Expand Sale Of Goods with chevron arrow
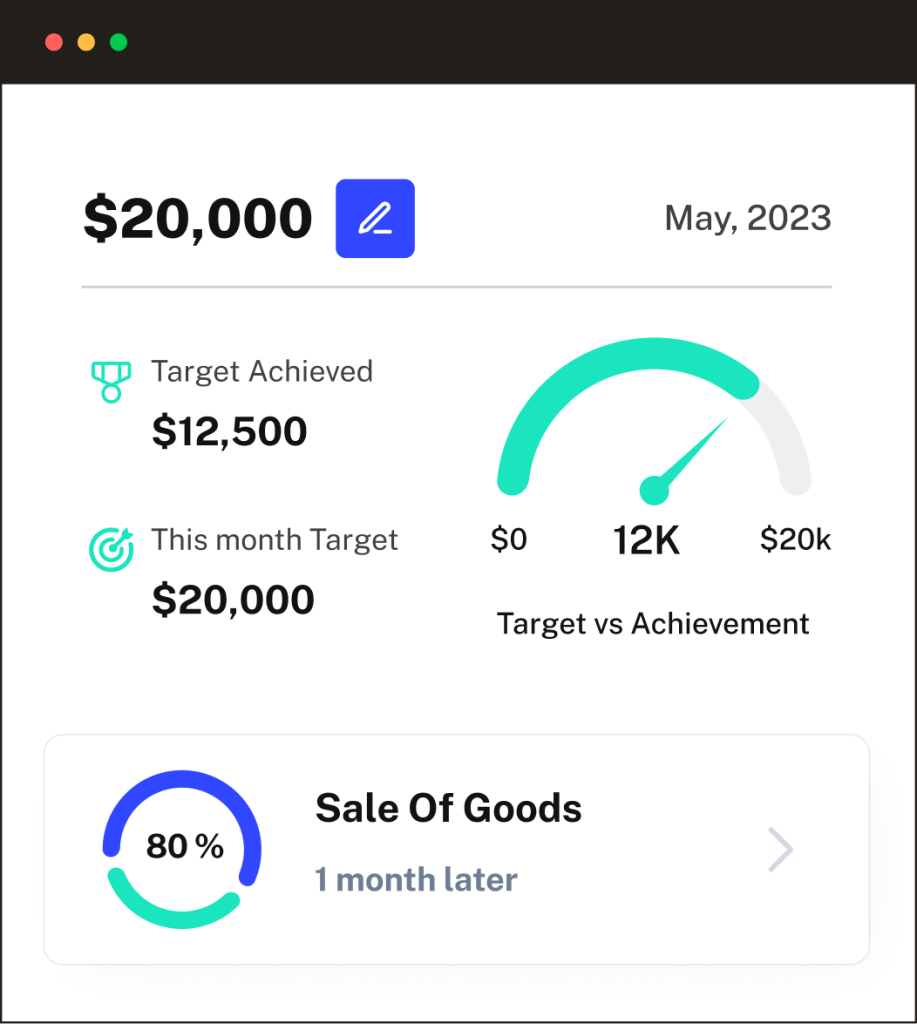This screenshot has width=917, height=1024. pyautogui.click(x=780, y=850)
